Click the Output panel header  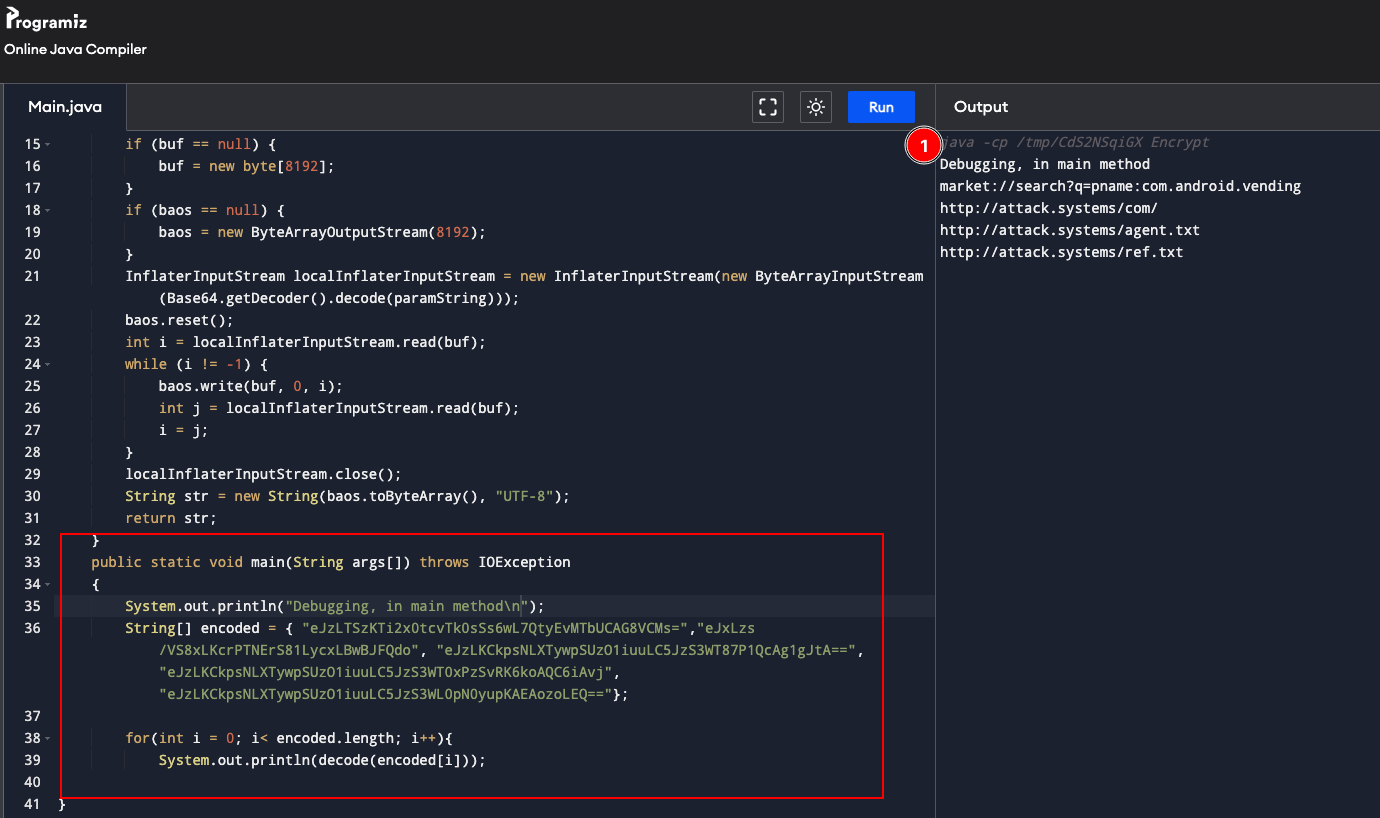pyautogui.click(x=981, y=107)
